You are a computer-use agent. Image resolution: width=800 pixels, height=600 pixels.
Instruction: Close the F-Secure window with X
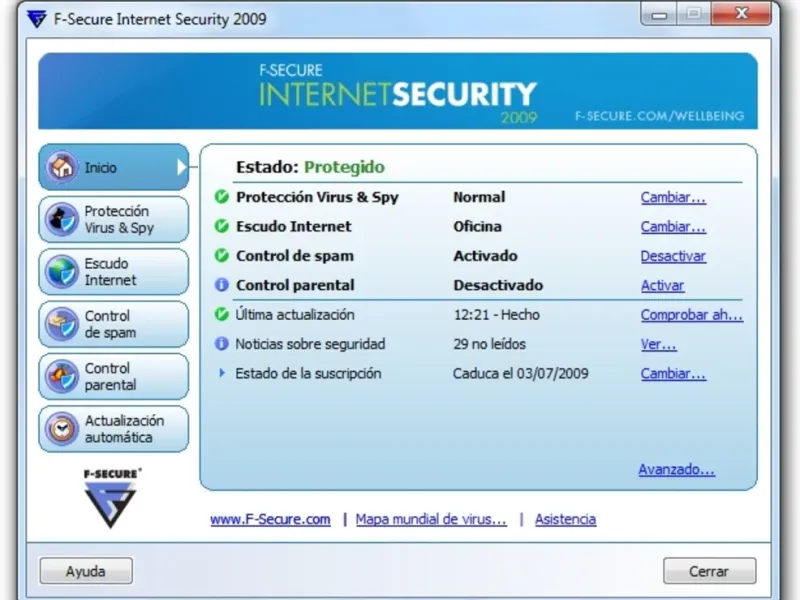741,14
